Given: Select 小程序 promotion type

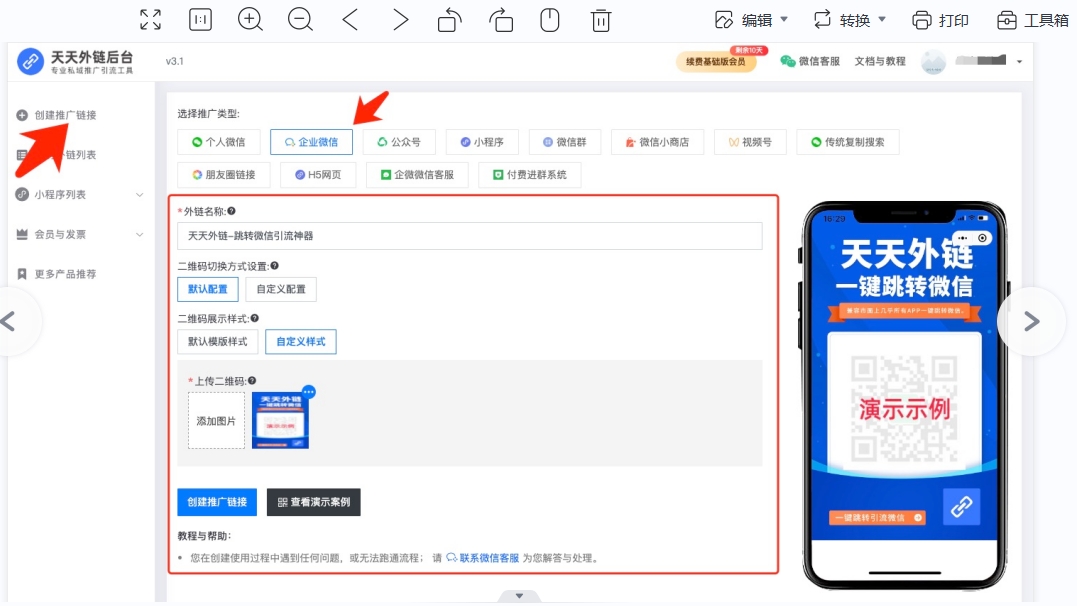Looking at the screenshot, I should click(482, 142).
